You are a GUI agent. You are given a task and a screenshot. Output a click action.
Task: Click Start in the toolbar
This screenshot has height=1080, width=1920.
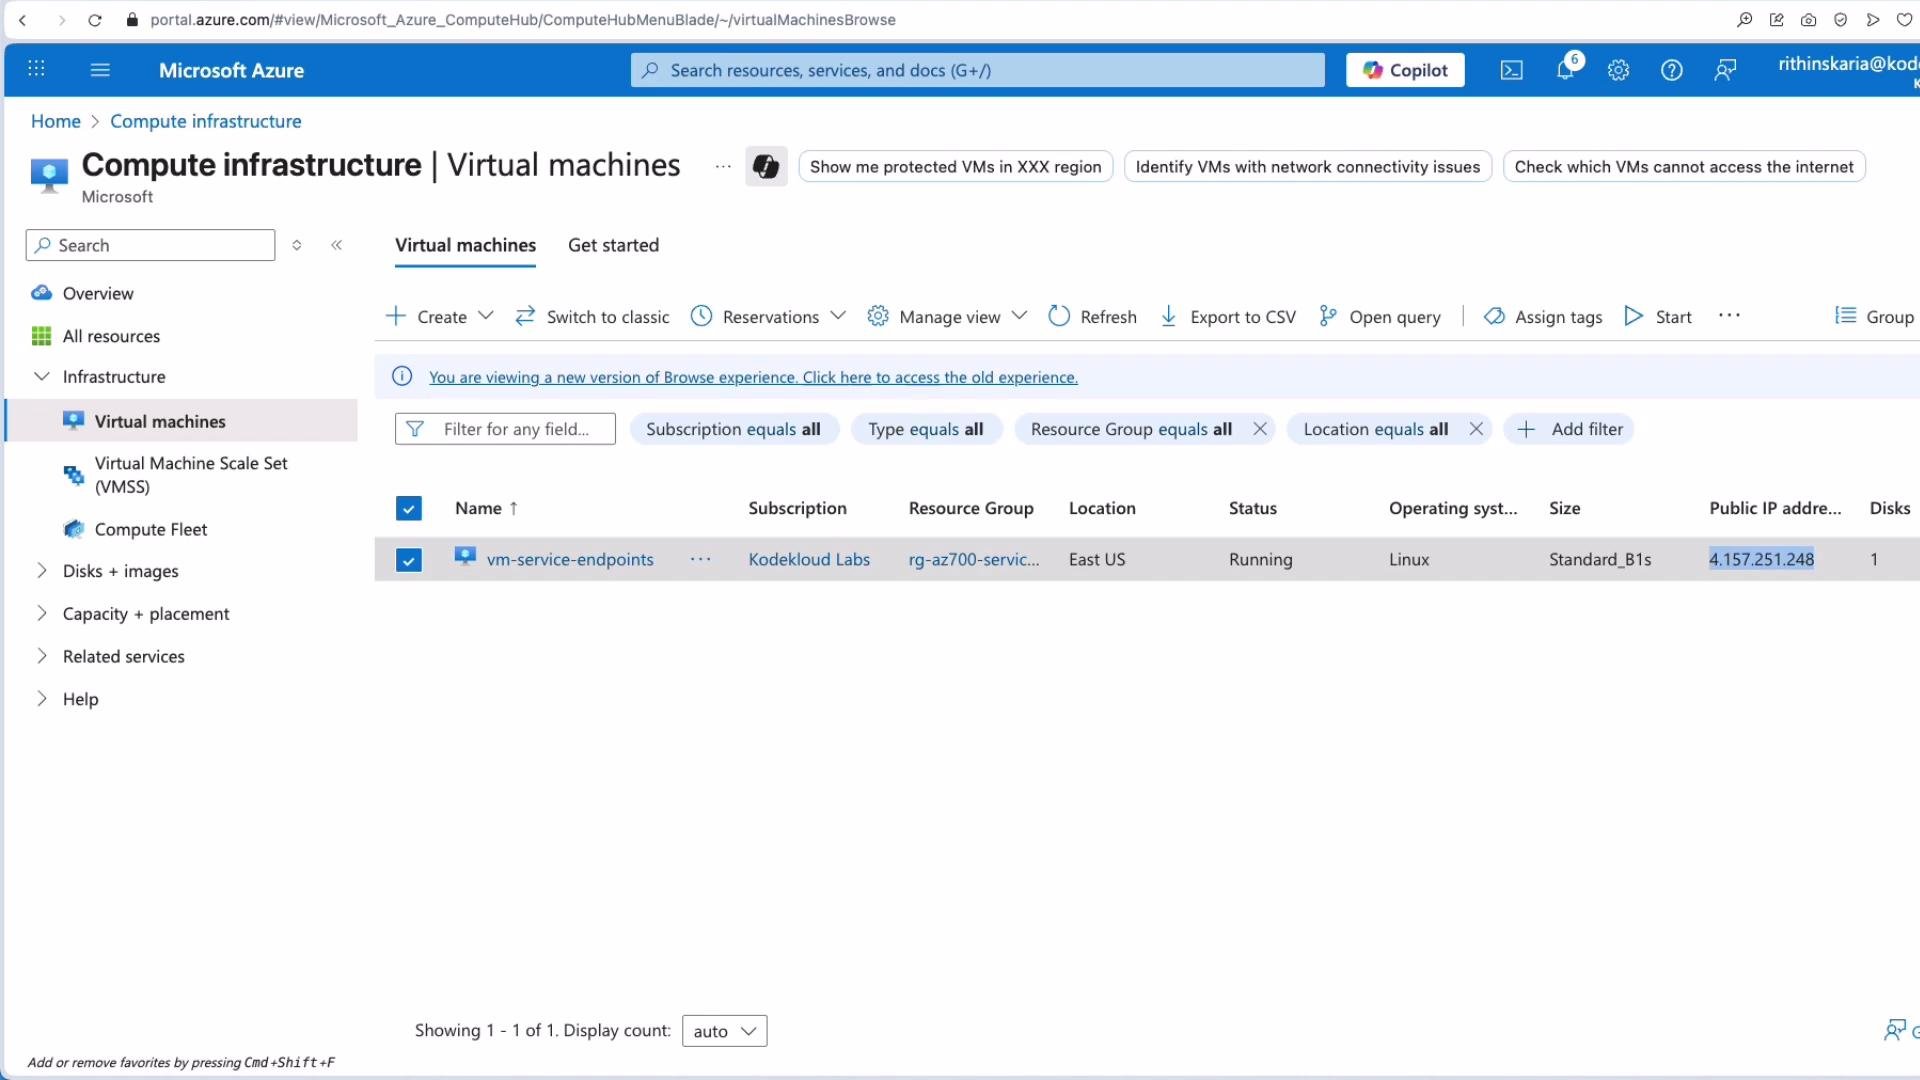point(1658,317)
